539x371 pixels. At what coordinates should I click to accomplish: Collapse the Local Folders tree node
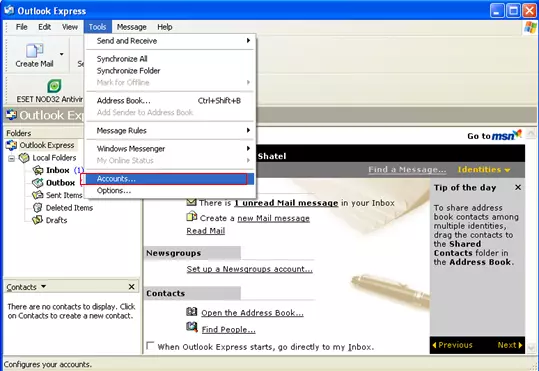click(x=12, y=158)
